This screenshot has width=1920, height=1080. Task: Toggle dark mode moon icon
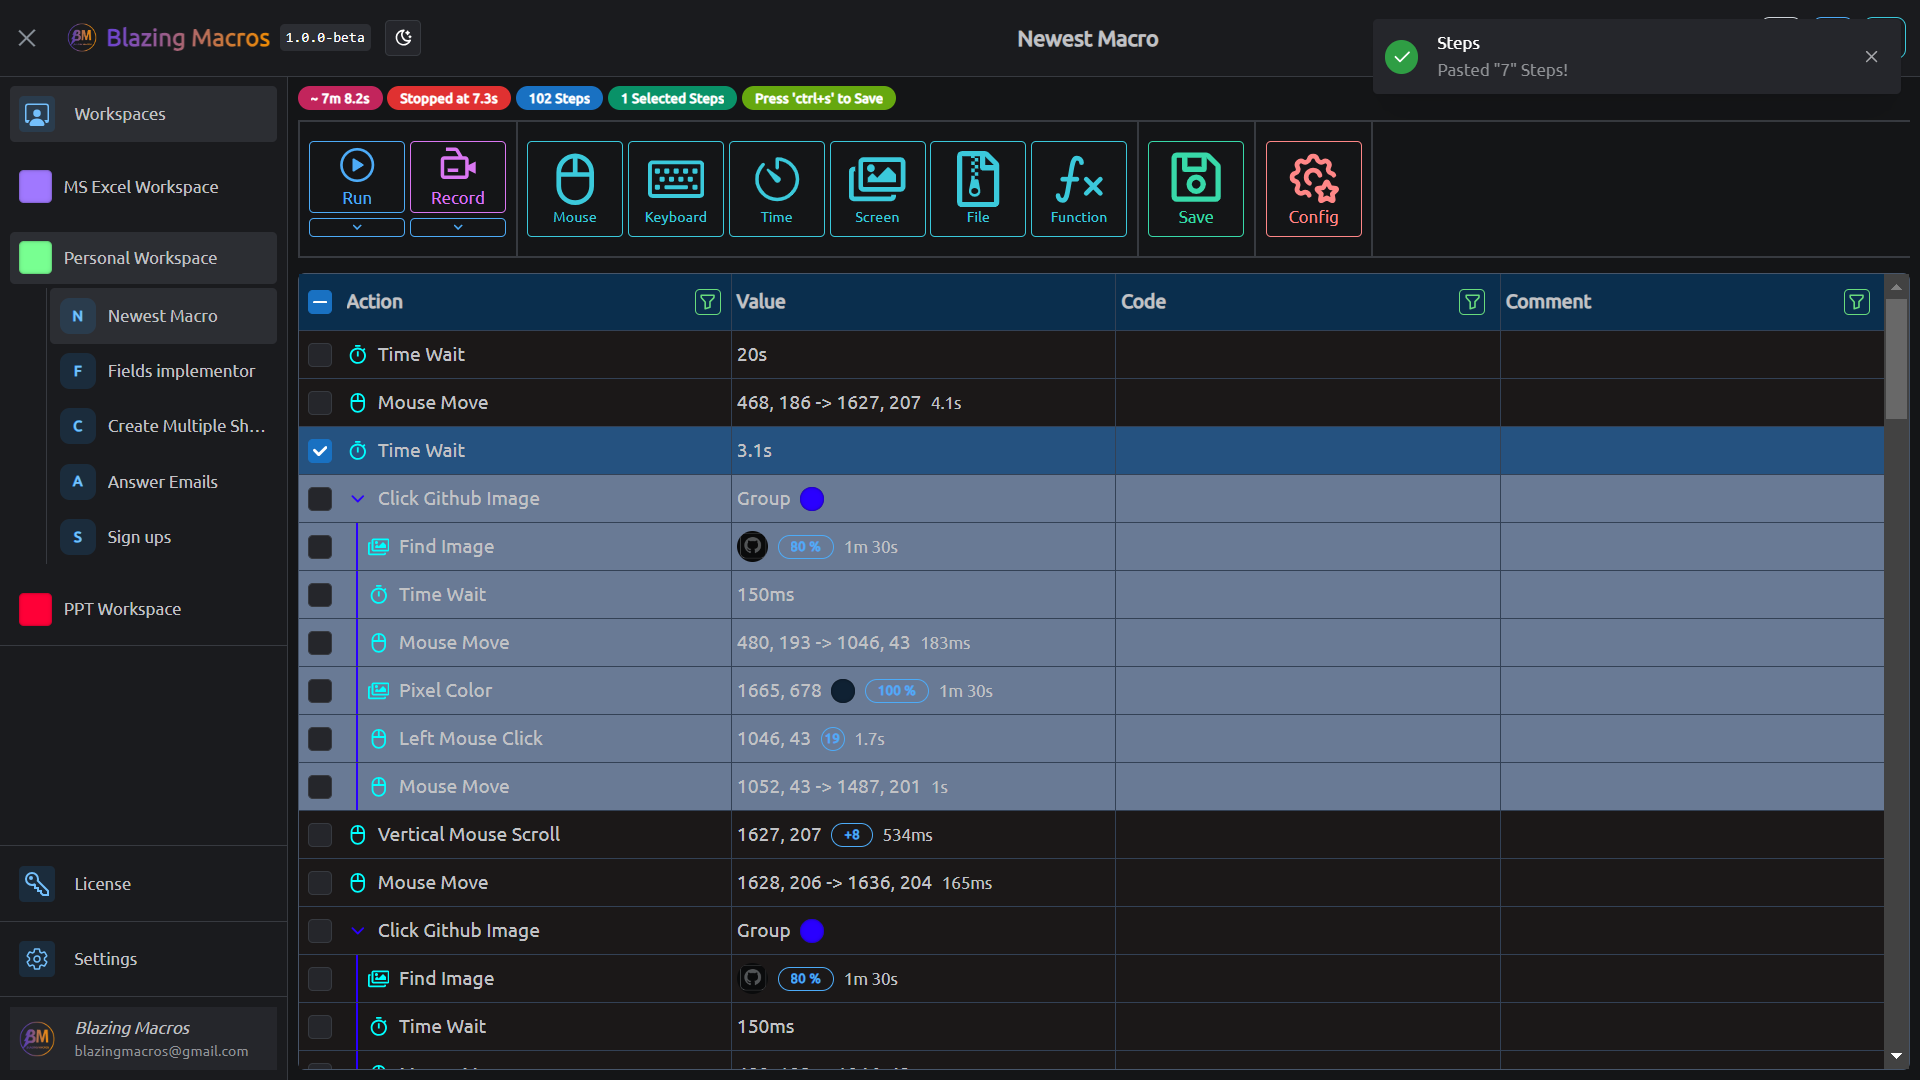pos(403,38)
